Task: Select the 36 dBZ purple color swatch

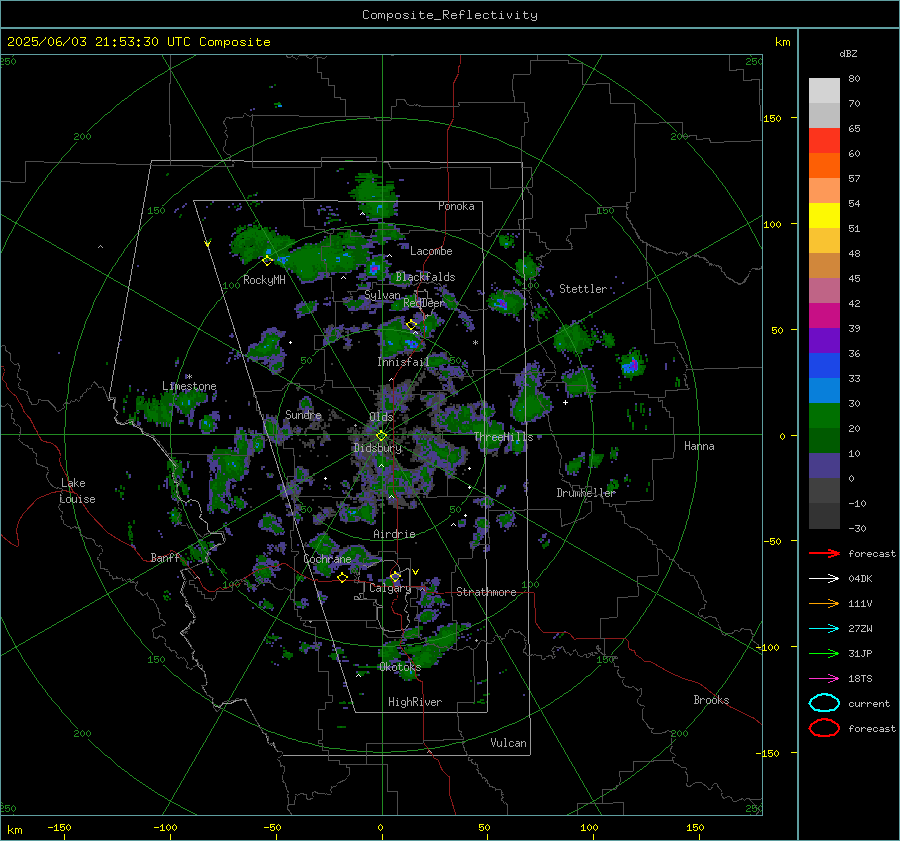Action: [824, 340]
